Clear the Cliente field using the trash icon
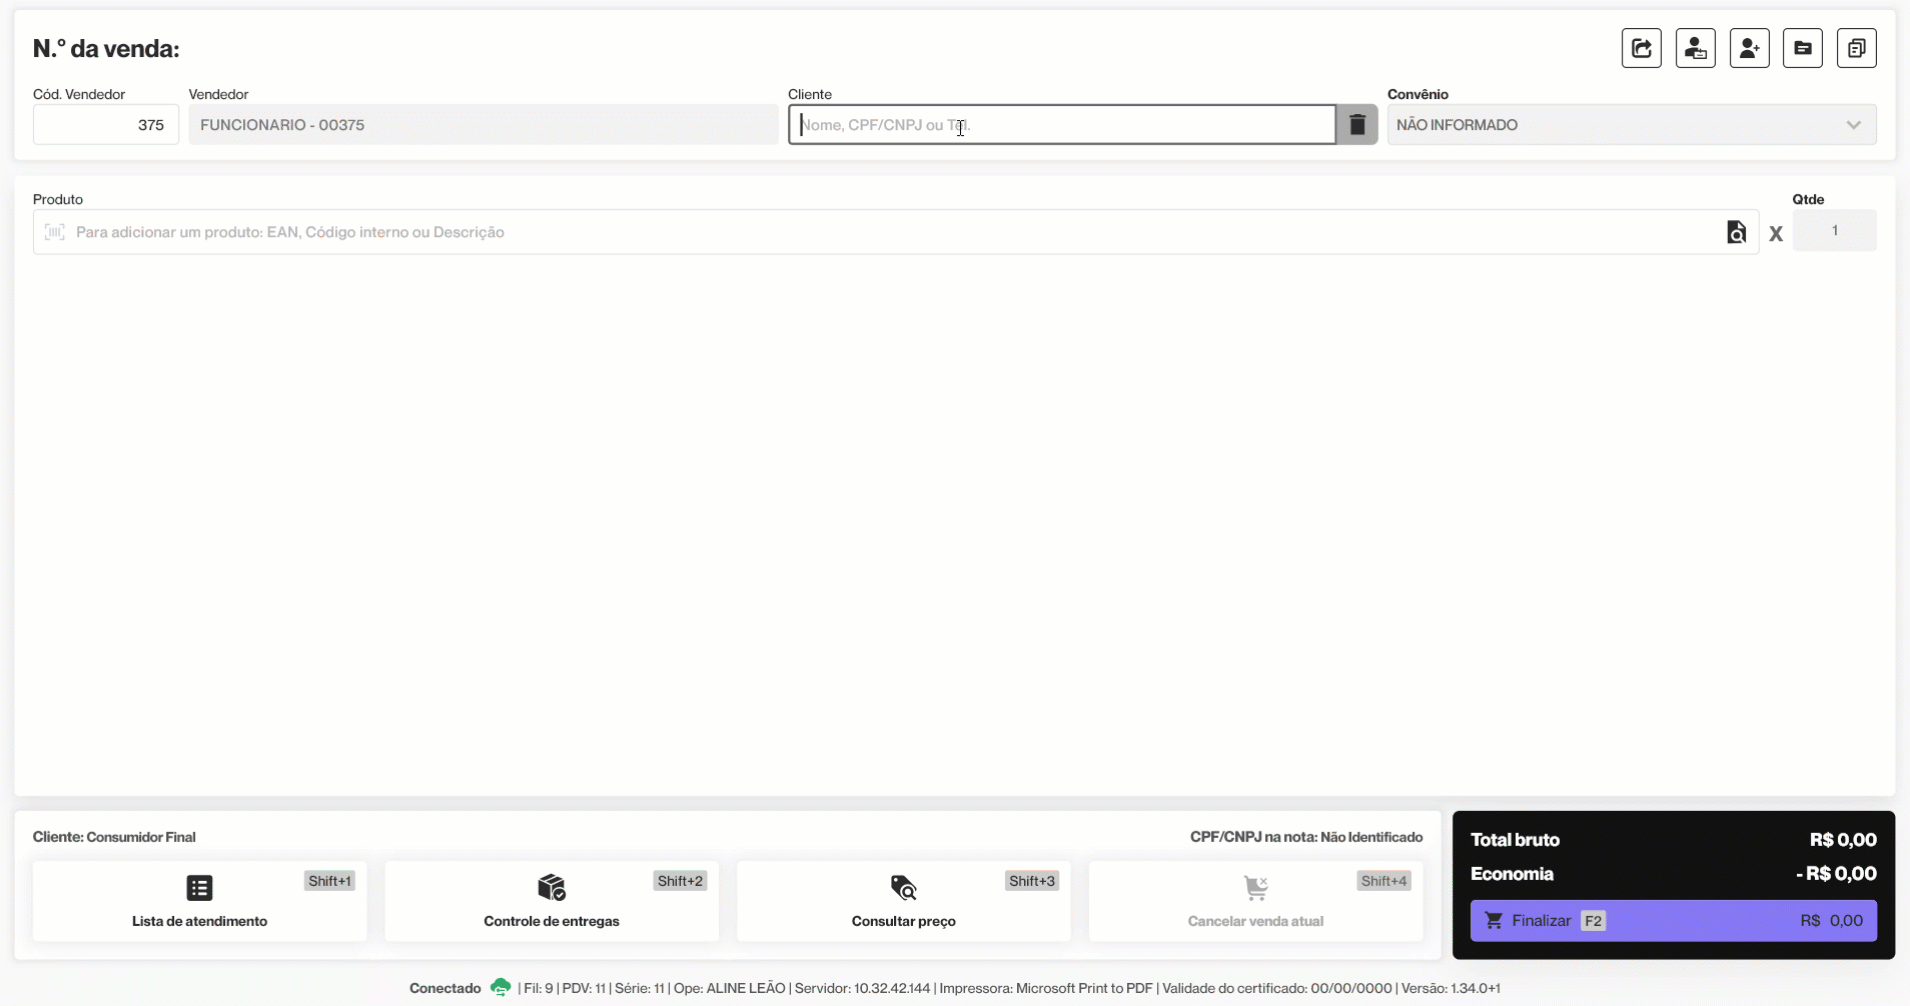 (x=1357, y=125)
